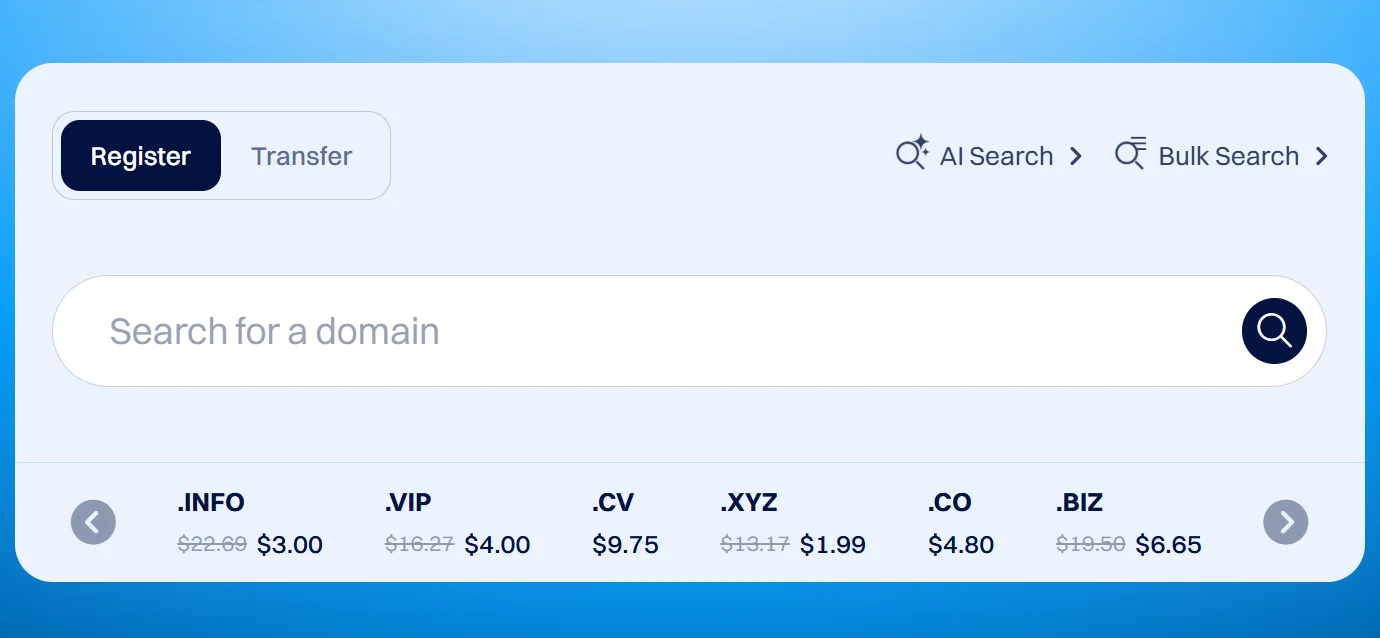Choose the .VIP domain extension
The width and height of the screenshot is (1380, 638).
click(408, 502)
